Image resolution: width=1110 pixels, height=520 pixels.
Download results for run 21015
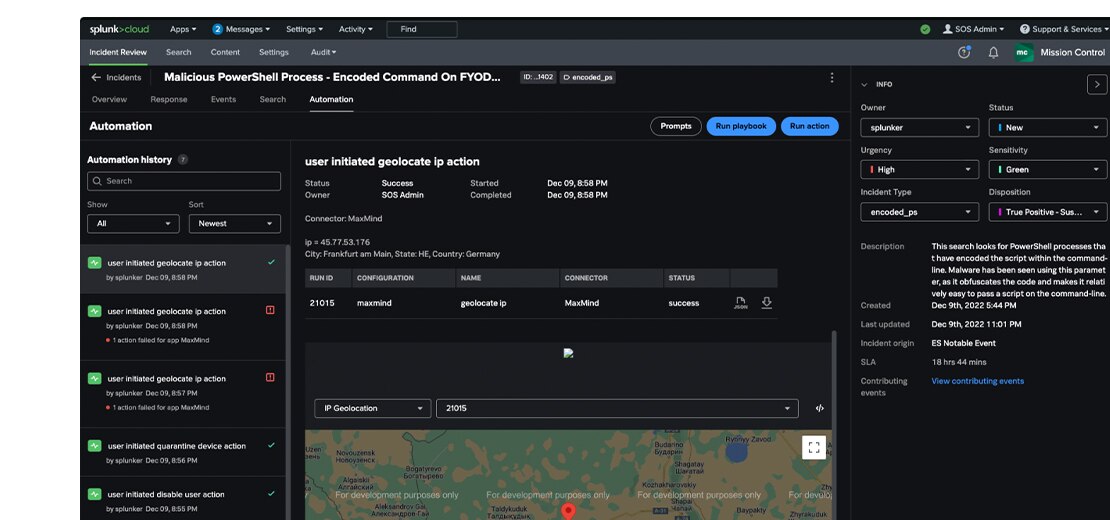[766, 303]
